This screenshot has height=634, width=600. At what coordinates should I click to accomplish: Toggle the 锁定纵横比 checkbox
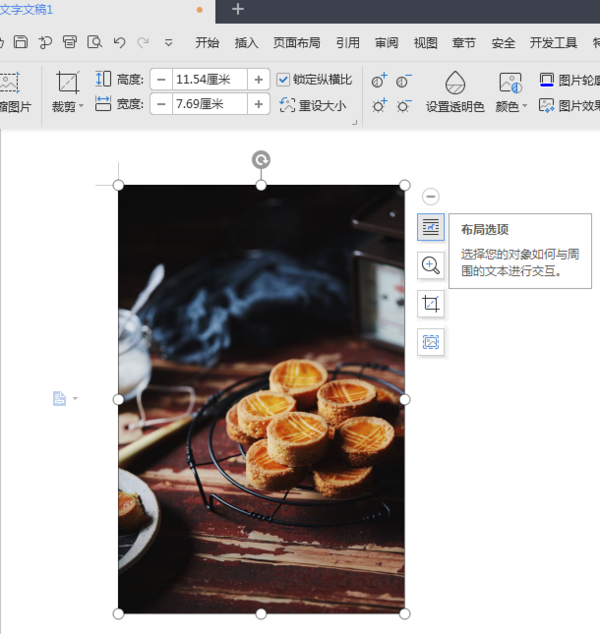tap(284, 79)
